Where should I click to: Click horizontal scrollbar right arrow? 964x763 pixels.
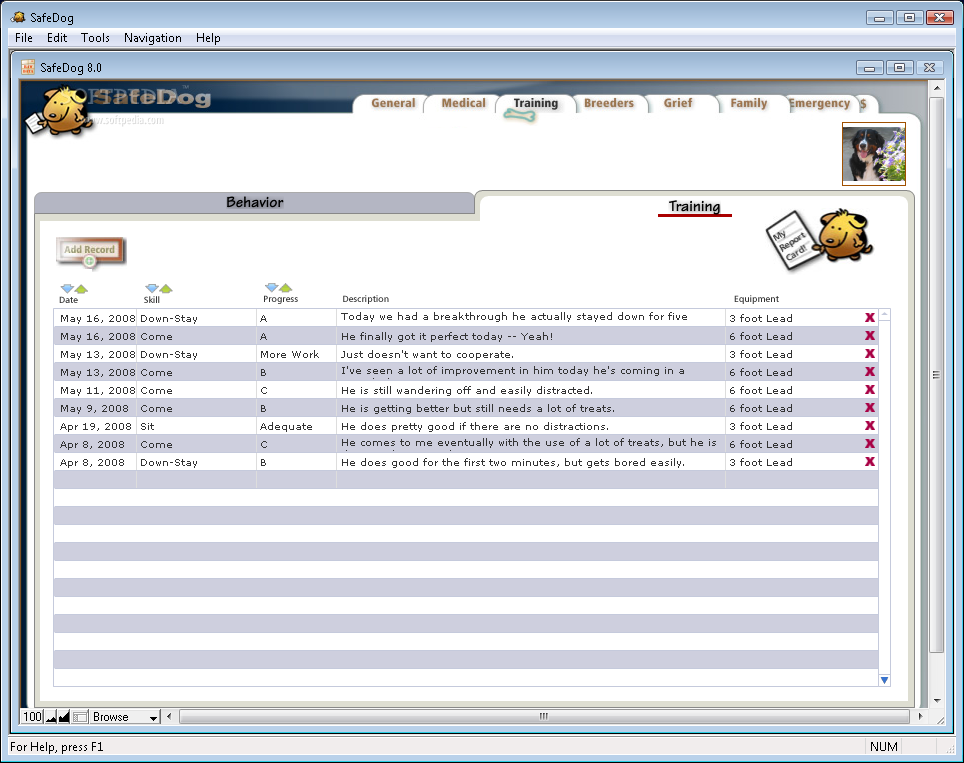point(920,716)
